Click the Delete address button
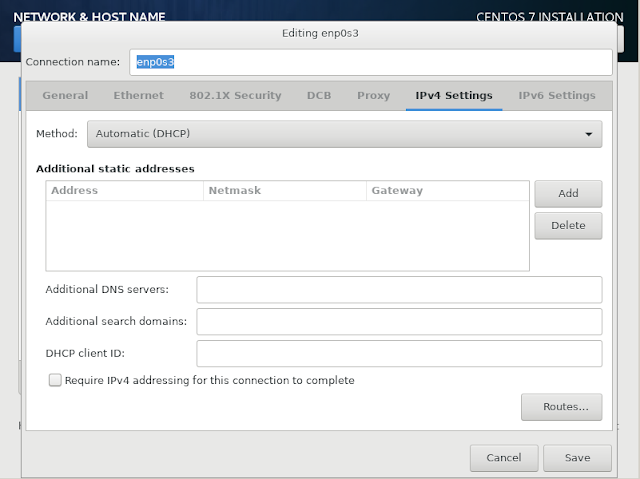 568,226
